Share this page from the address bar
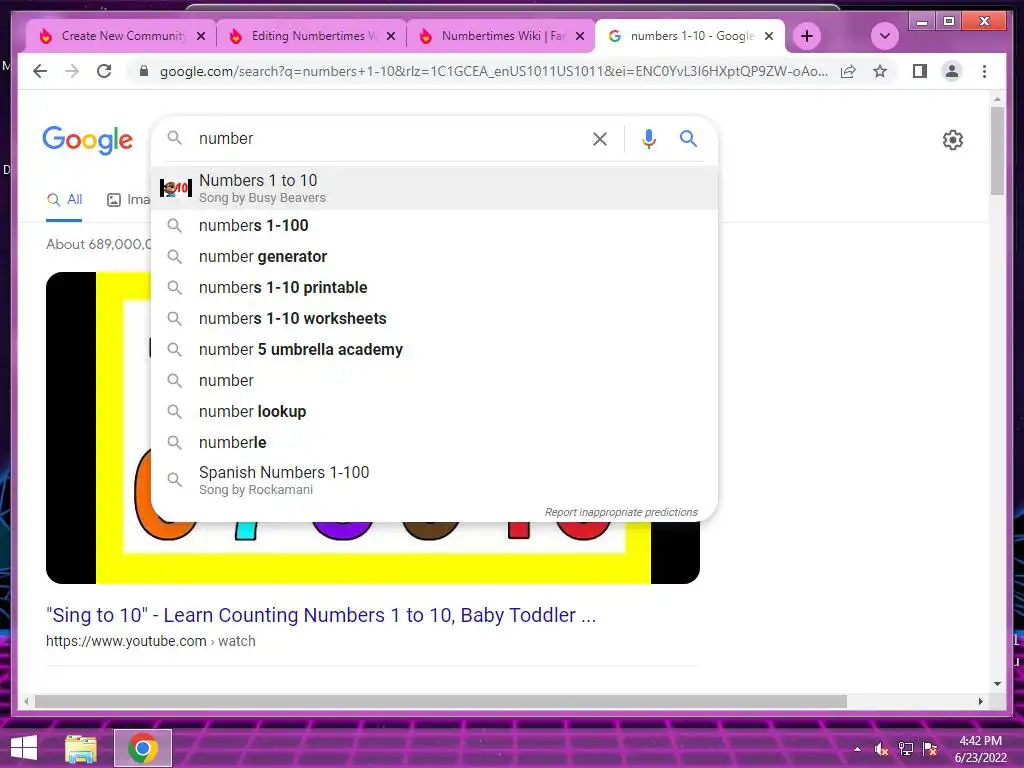 pyautogui.click(x=848, y=71)
